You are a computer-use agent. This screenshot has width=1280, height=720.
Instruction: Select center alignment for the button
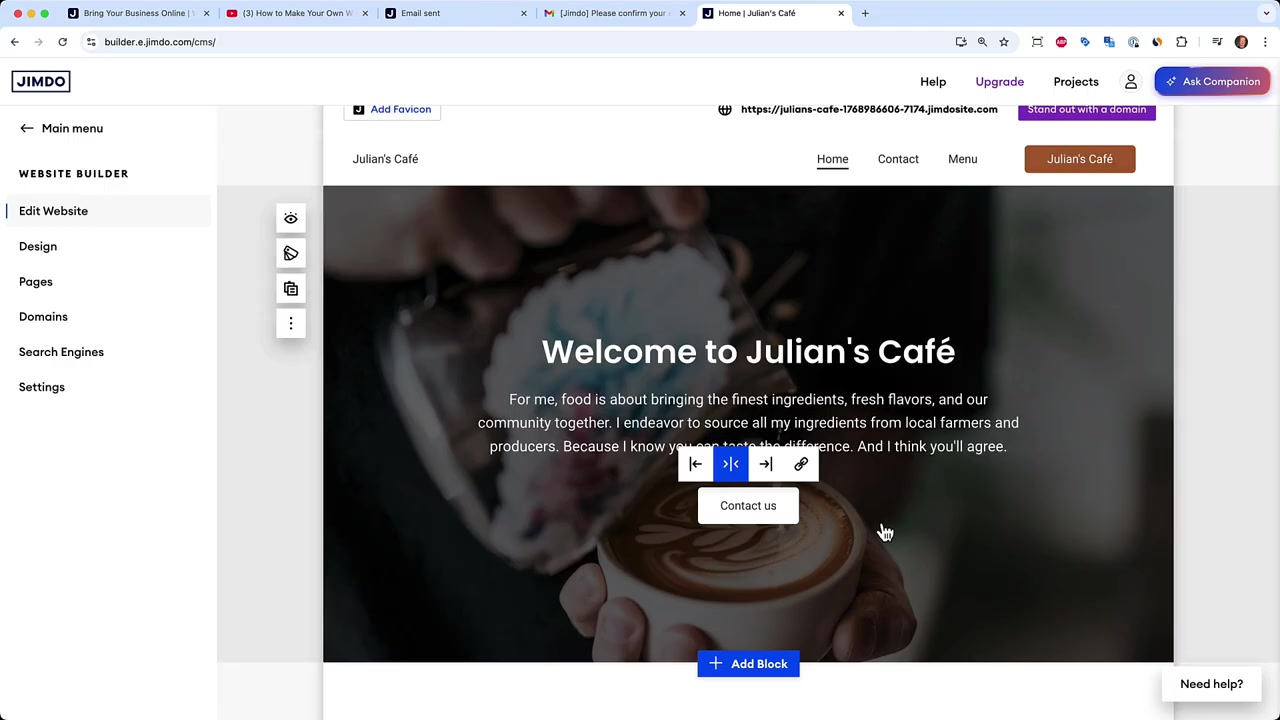[731, 464]
